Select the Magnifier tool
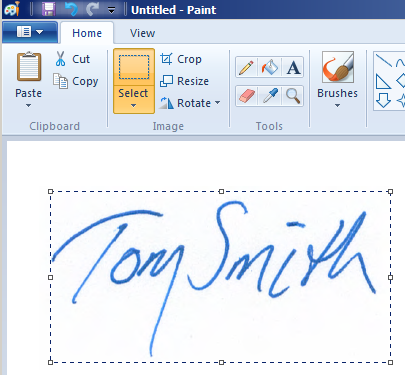The image size is (405, 375). tap(293, 96)
